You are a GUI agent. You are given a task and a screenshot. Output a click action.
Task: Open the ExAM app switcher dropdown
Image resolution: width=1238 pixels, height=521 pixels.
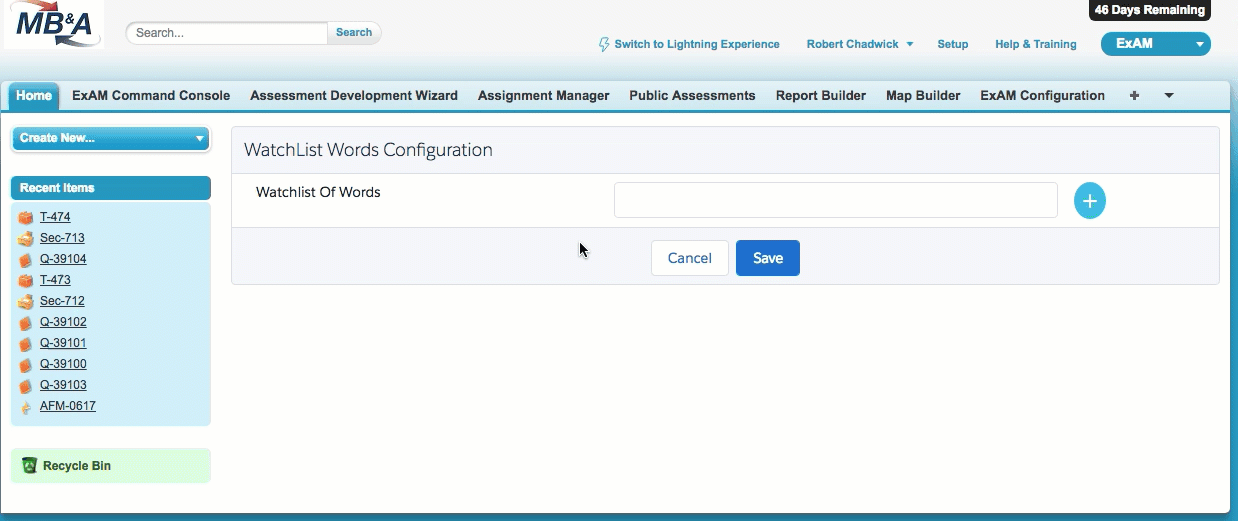click(1155, 44)
